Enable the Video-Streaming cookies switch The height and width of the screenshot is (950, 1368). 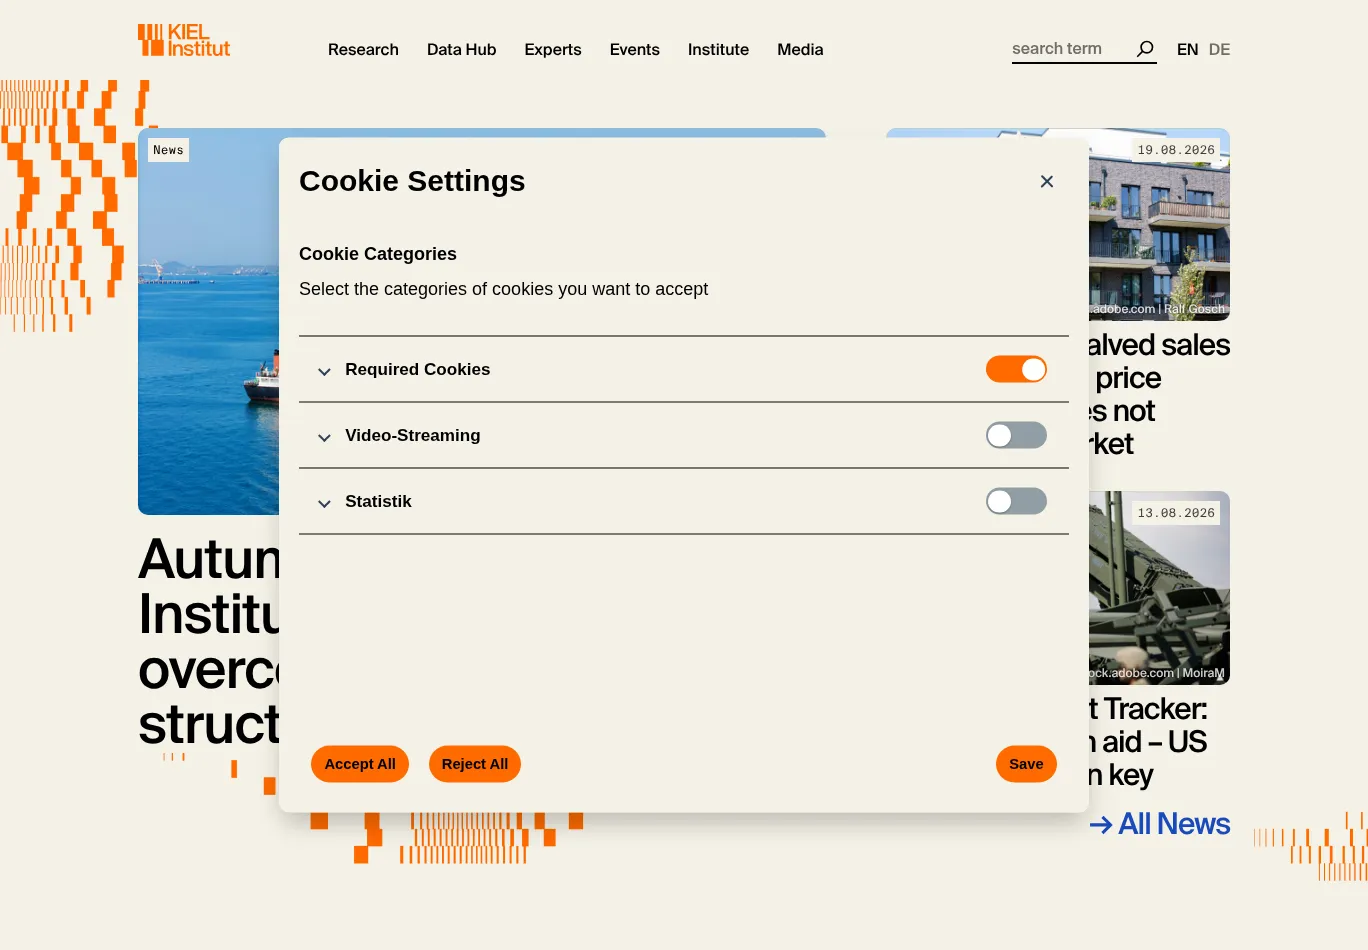[x=1016, y=435]
